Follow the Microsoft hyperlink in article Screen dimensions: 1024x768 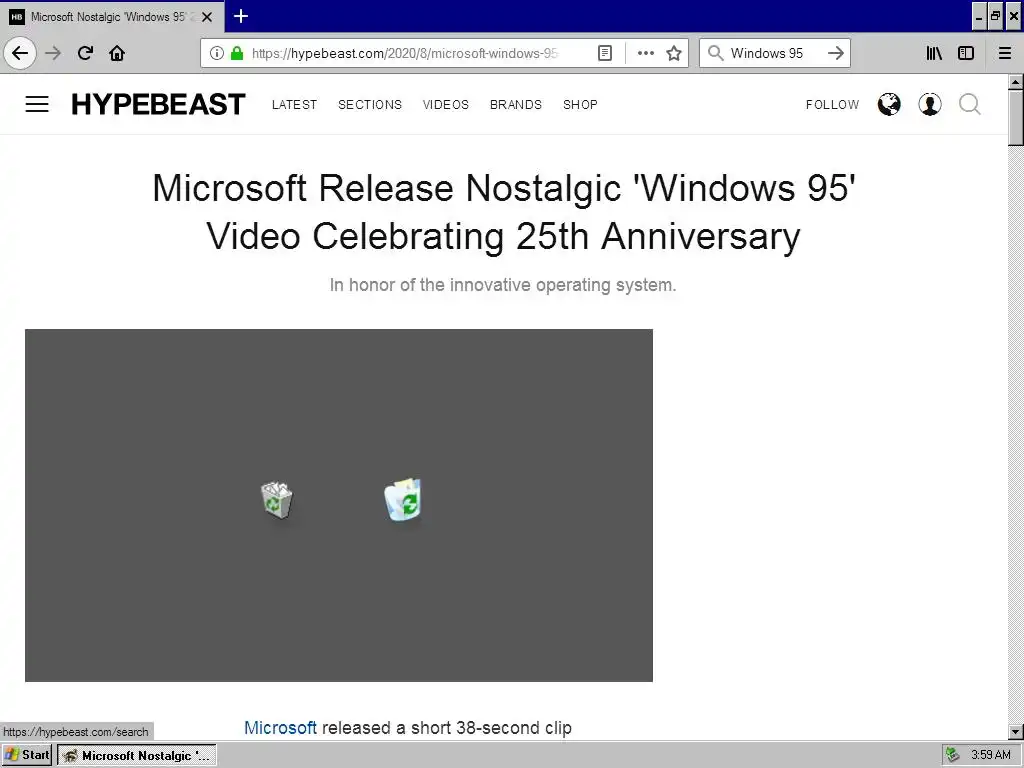coord(280,728)
